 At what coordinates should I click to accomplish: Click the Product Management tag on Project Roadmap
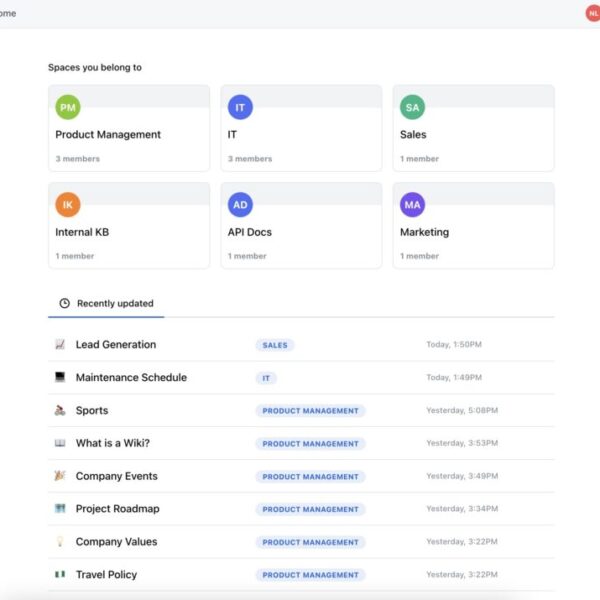pos(310,510)
